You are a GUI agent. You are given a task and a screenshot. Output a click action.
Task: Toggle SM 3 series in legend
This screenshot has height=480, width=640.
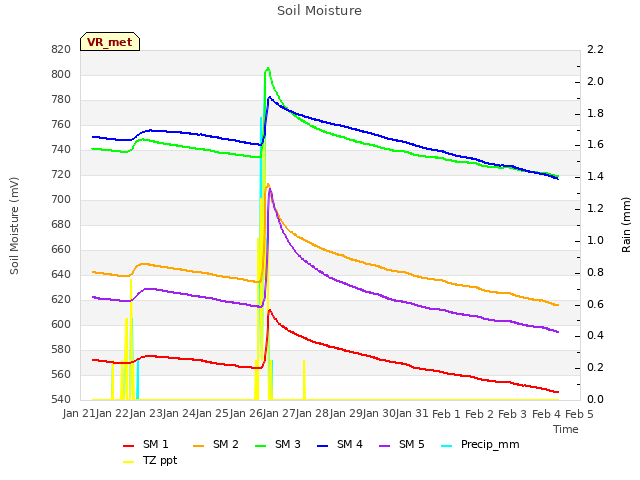click(278, 444)
